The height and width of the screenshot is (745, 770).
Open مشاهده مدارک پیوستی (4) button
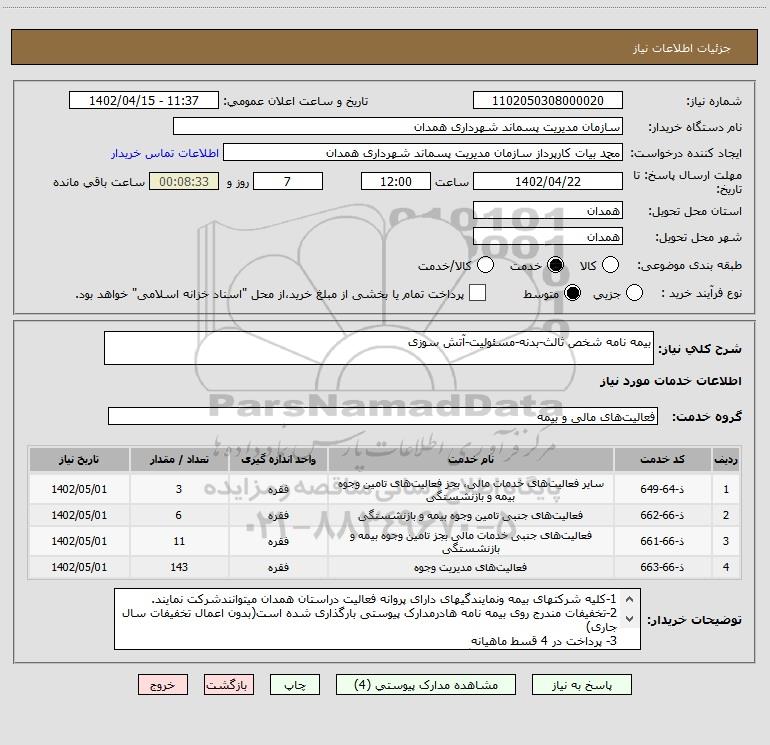coord(426,685)
